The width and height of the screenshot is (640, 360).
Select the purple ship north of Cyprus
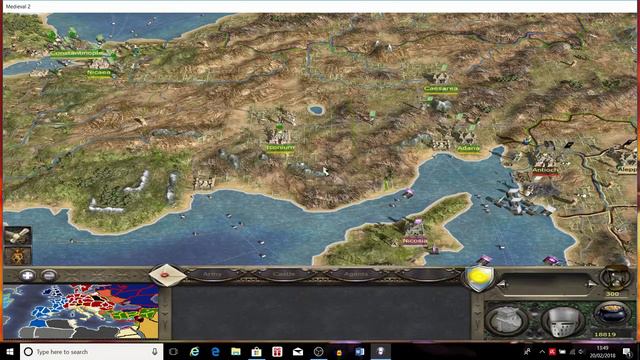click(409, 193)
